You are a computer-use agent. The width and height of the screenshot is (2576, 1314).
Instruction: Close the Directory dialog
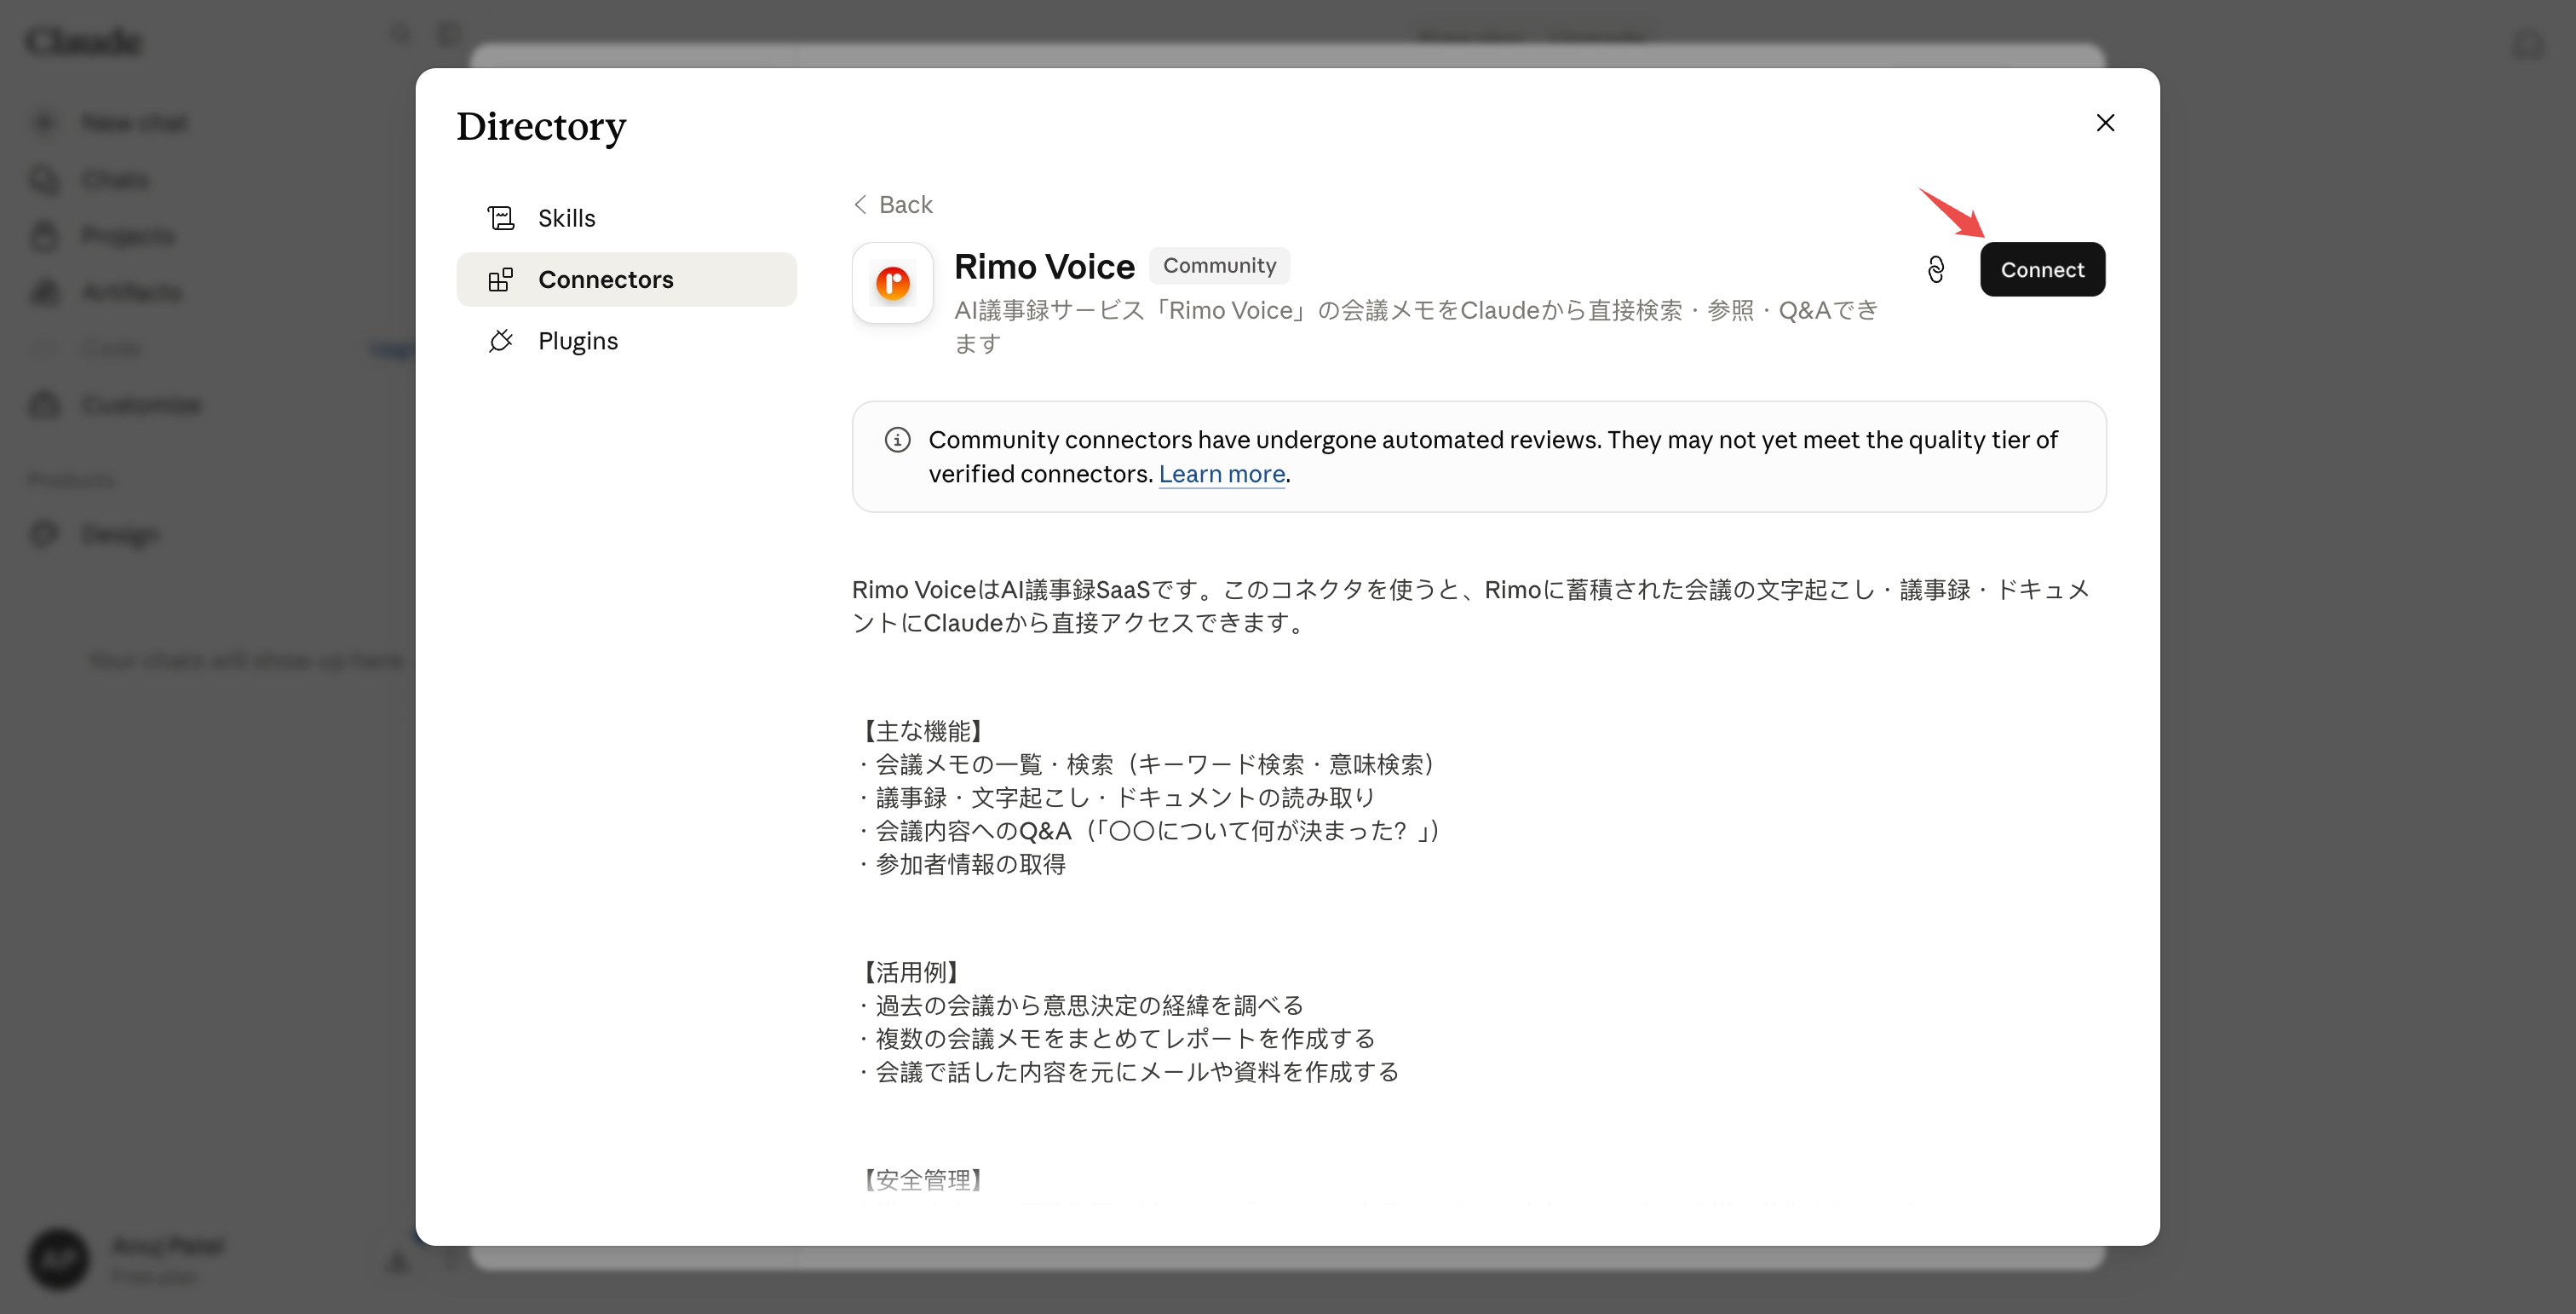2105,122
